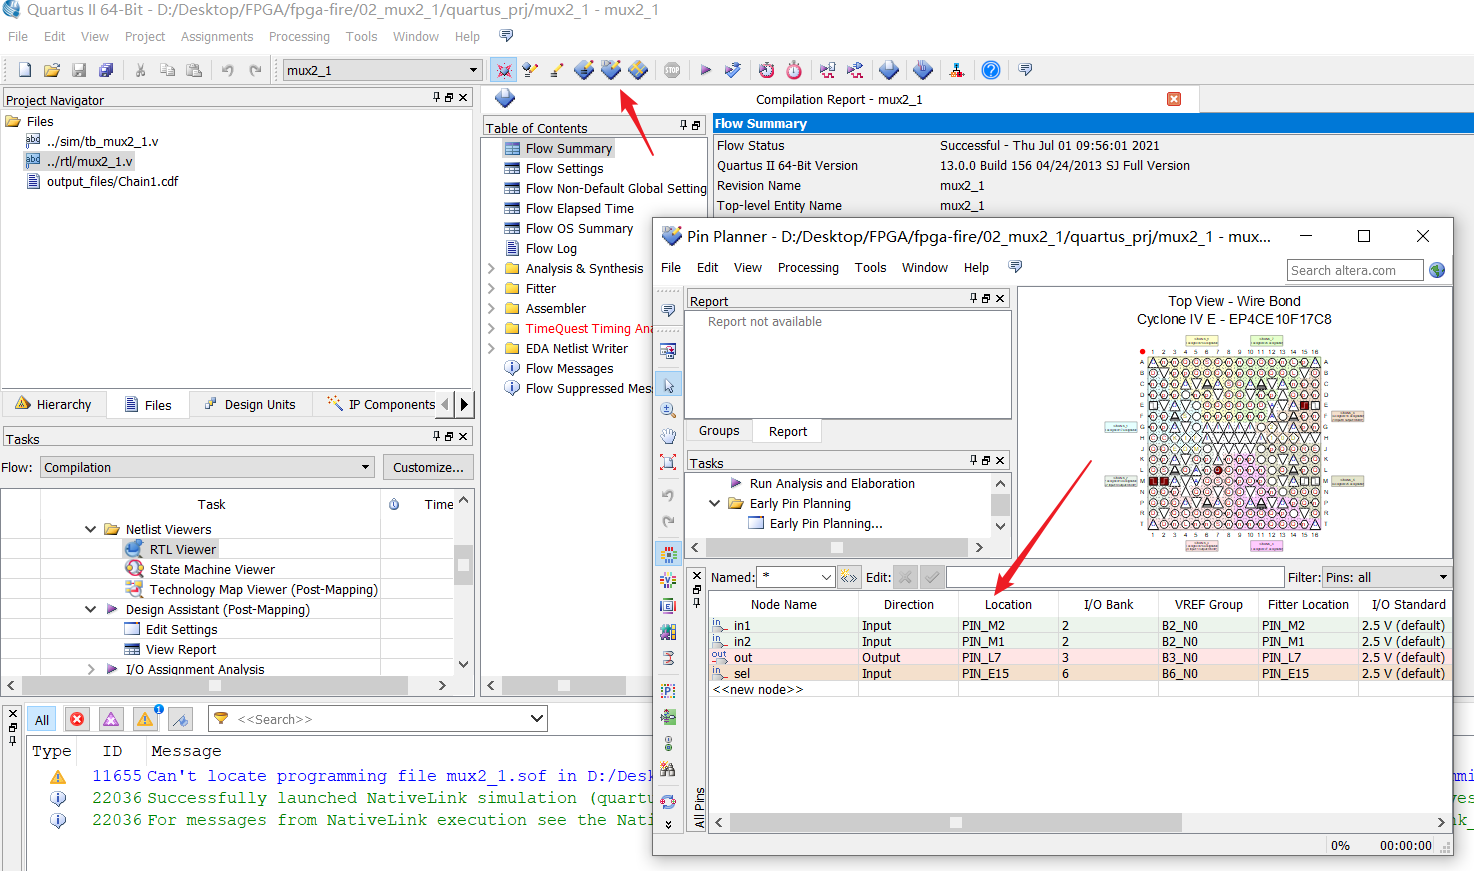
Task: Click the Location column header
Action: coord(1008,604)
